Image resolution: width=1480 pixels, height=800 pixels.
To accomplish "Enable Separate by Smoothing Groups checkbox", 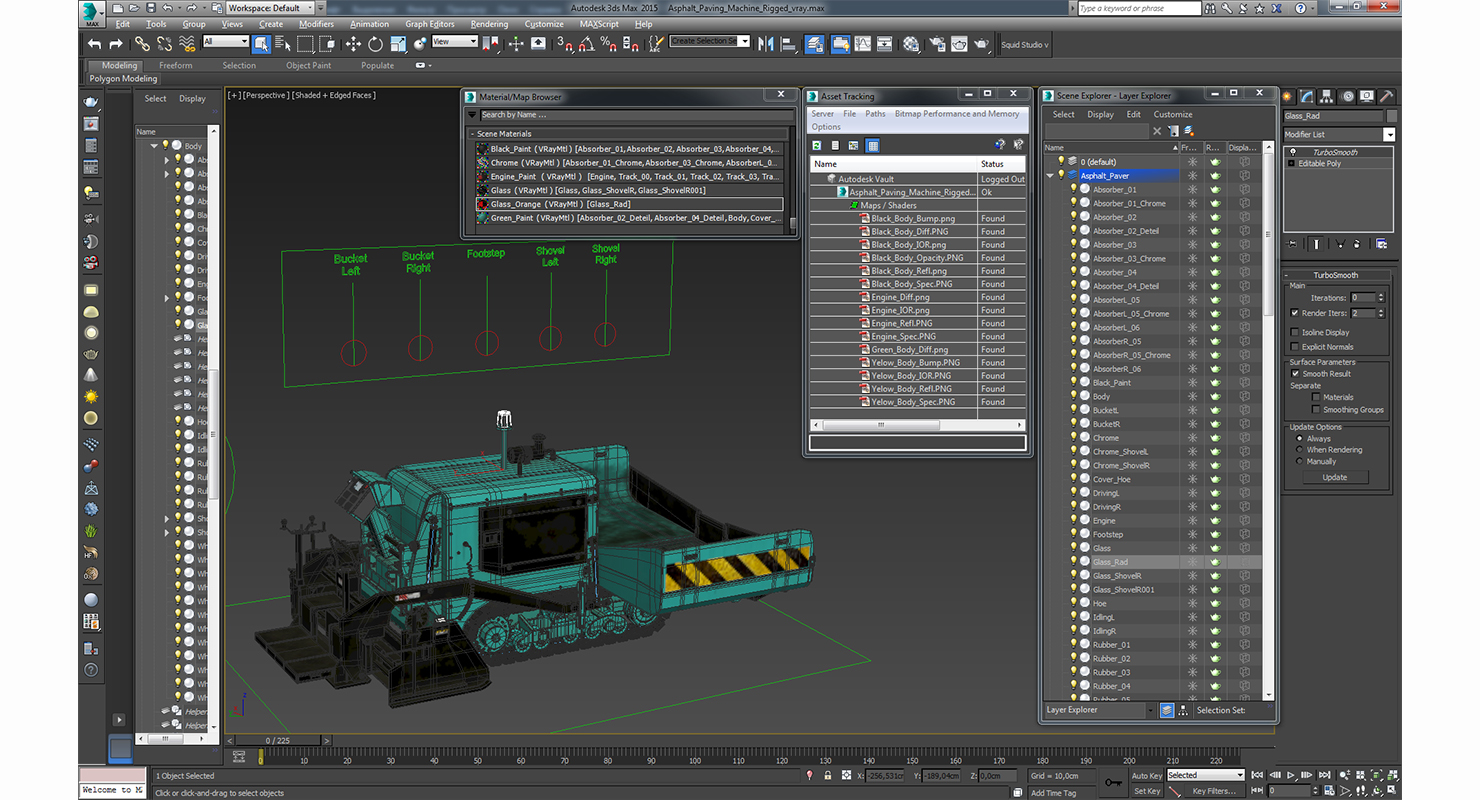I will [x=1316, y=409].
